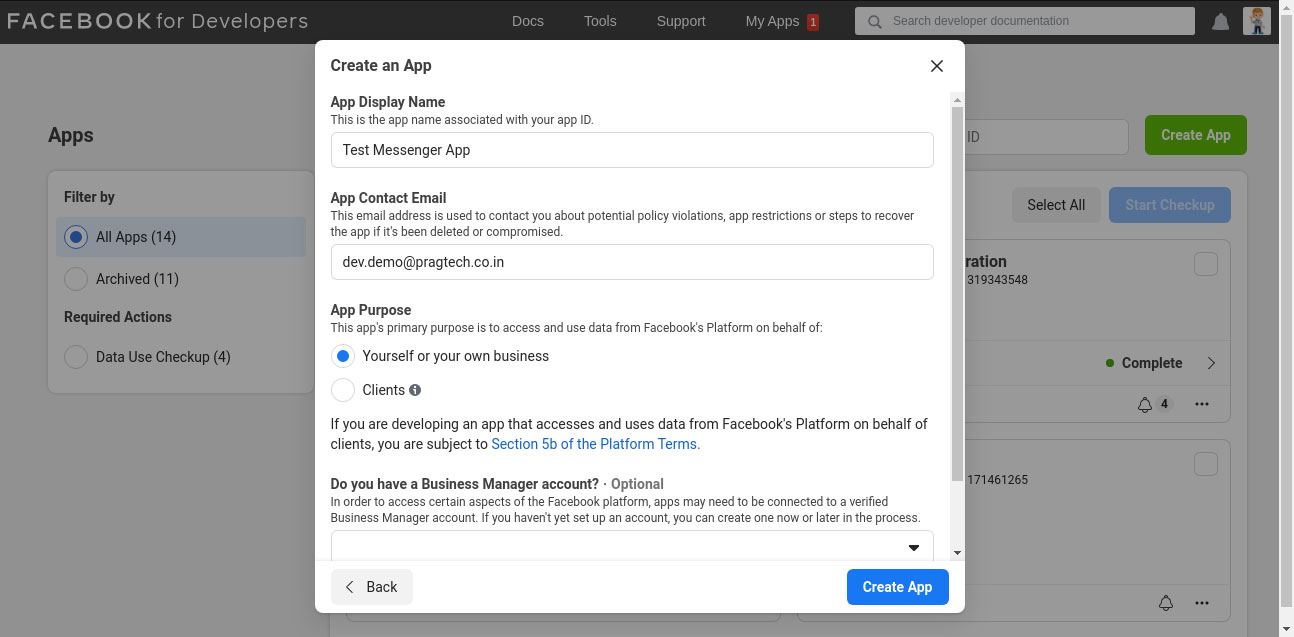Viewport: 1294px width, 637px height.
Task: Close the Create an App dialog
Action: pos(937,66)
